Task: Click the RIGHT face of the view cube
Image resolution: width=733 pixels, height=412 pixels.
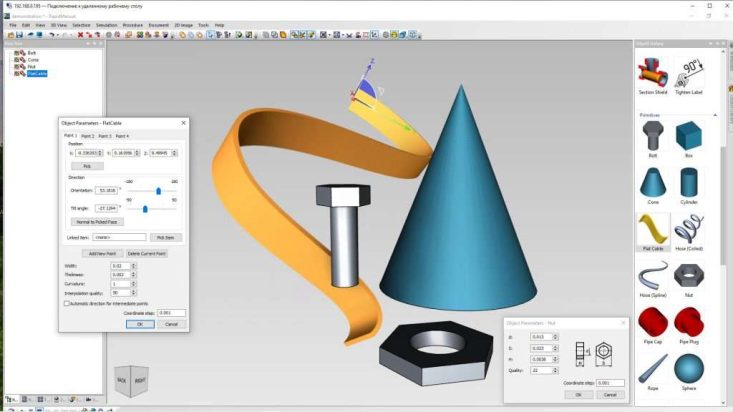Action: [140, 380]
